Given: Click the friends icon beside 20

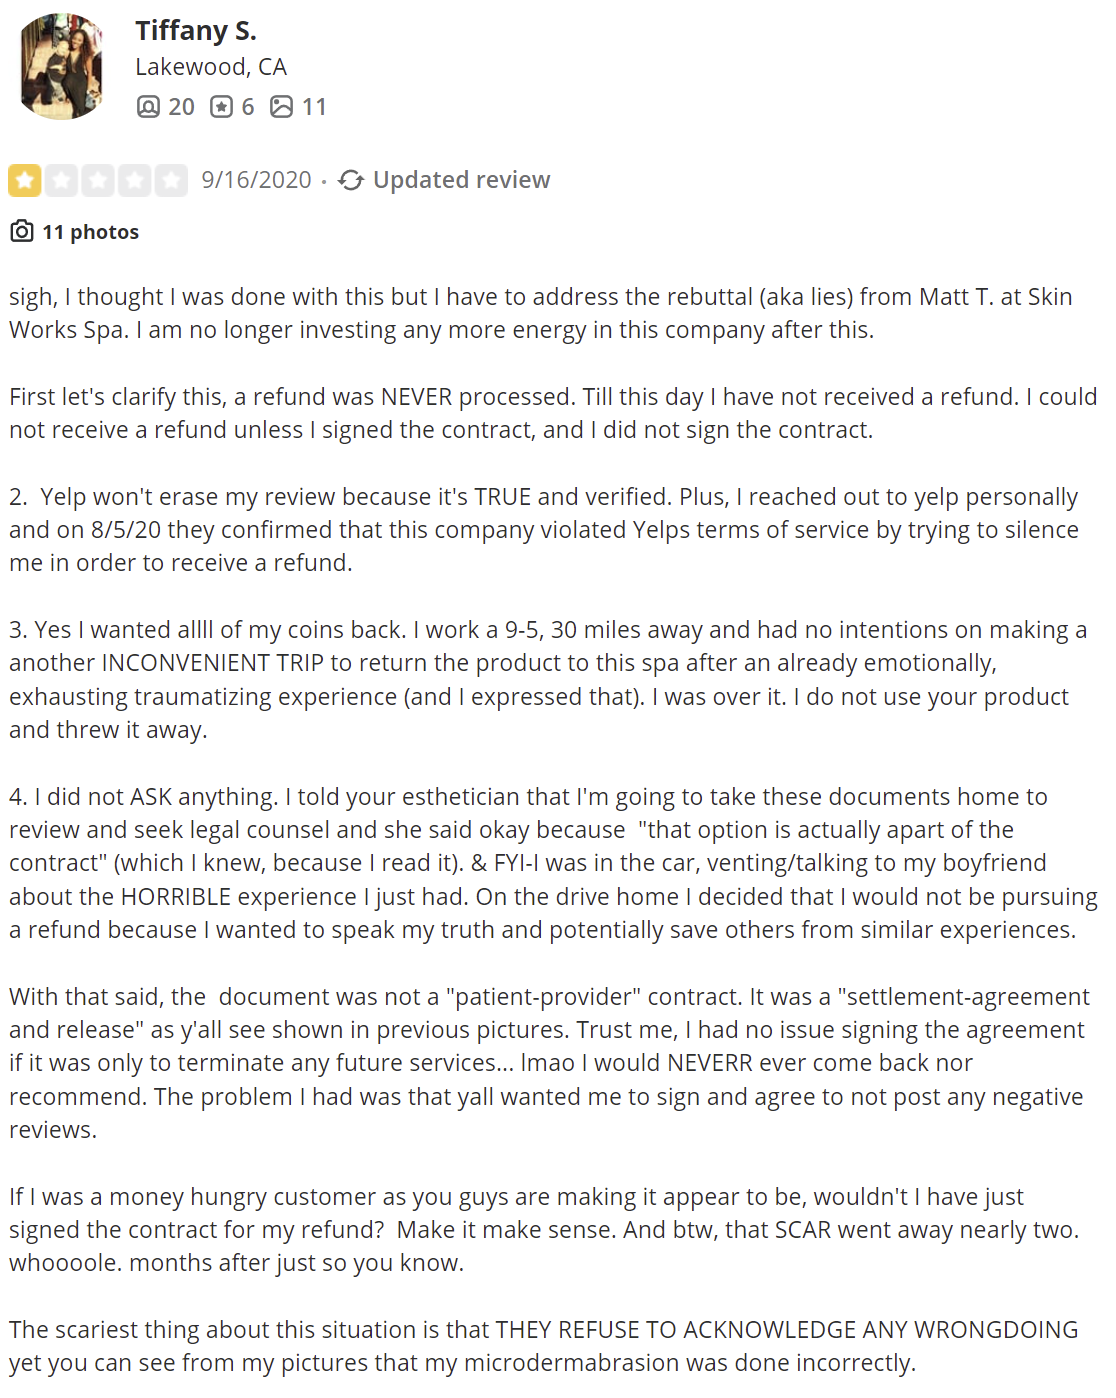Looking at the screenshot, I should pos(148,107).
